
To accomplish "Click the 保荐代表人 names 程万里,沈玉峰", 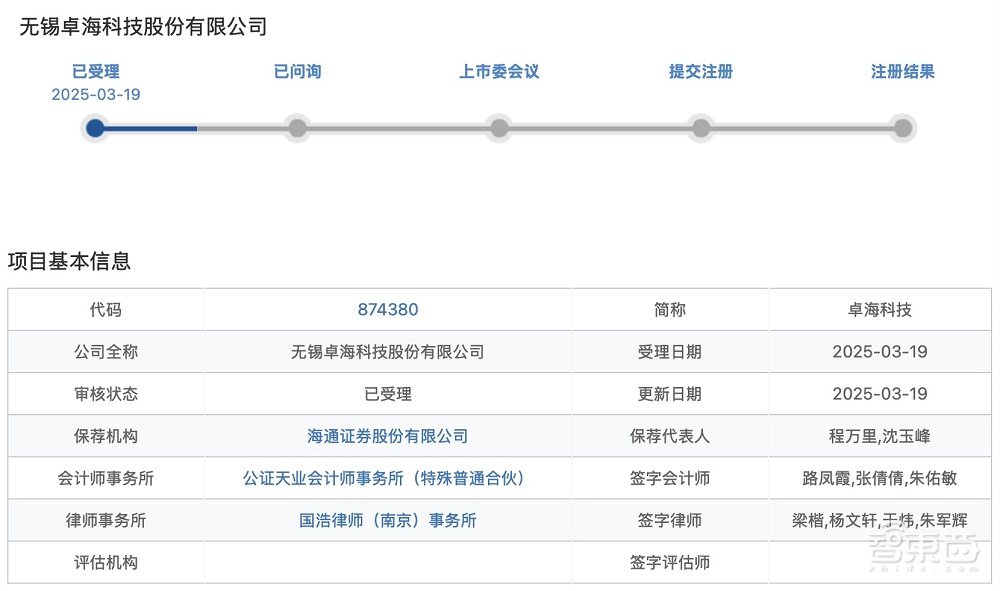I will 878,435.
